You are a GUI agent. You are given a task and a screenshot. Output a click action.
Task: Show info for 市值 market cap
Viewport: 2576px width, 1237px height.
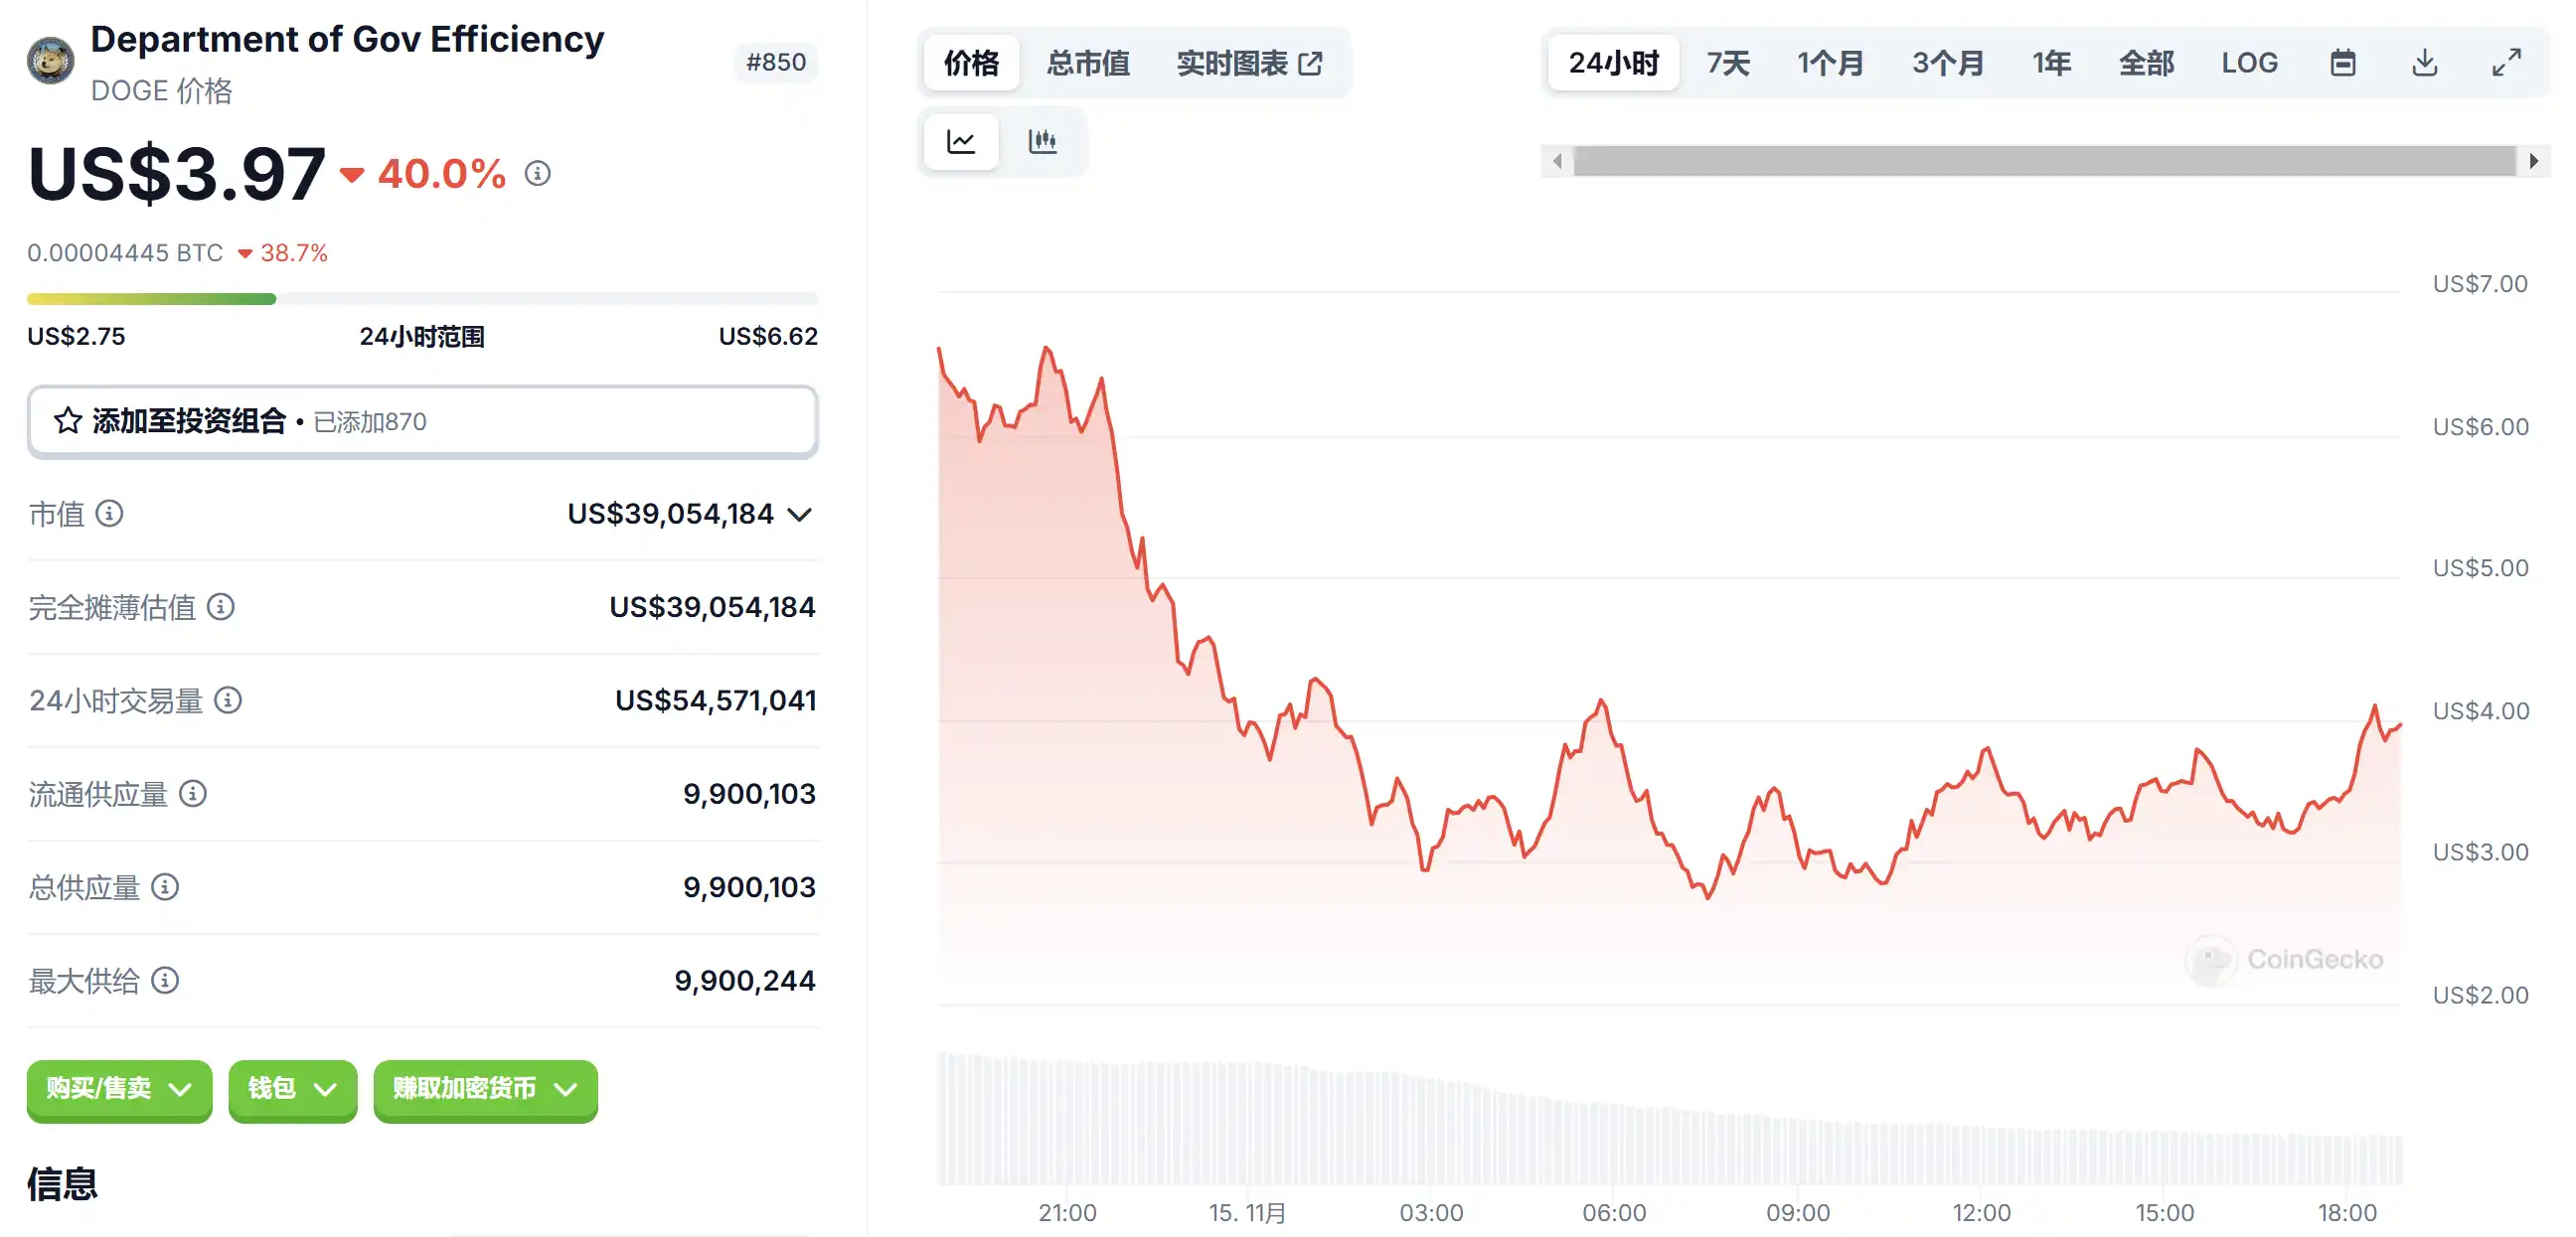click(109, 514)
